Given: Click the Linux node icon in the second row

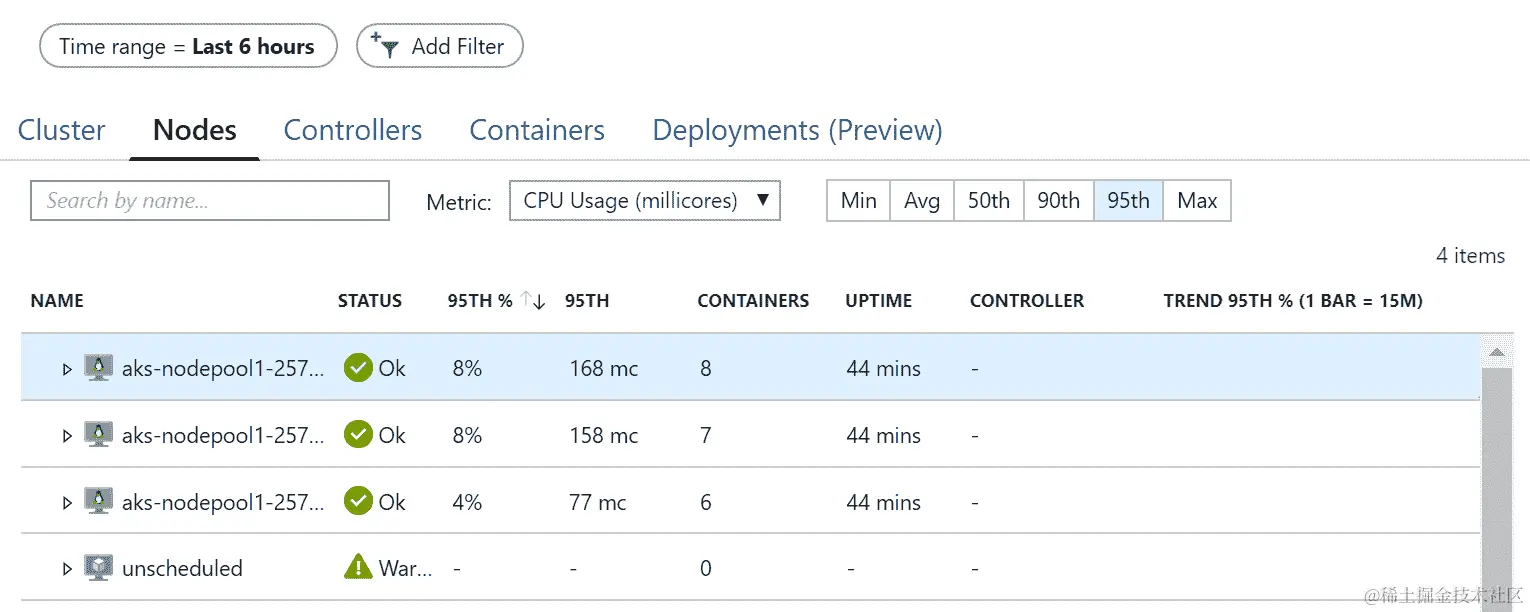Looking at the screenshot, I should tap(98, 435).
